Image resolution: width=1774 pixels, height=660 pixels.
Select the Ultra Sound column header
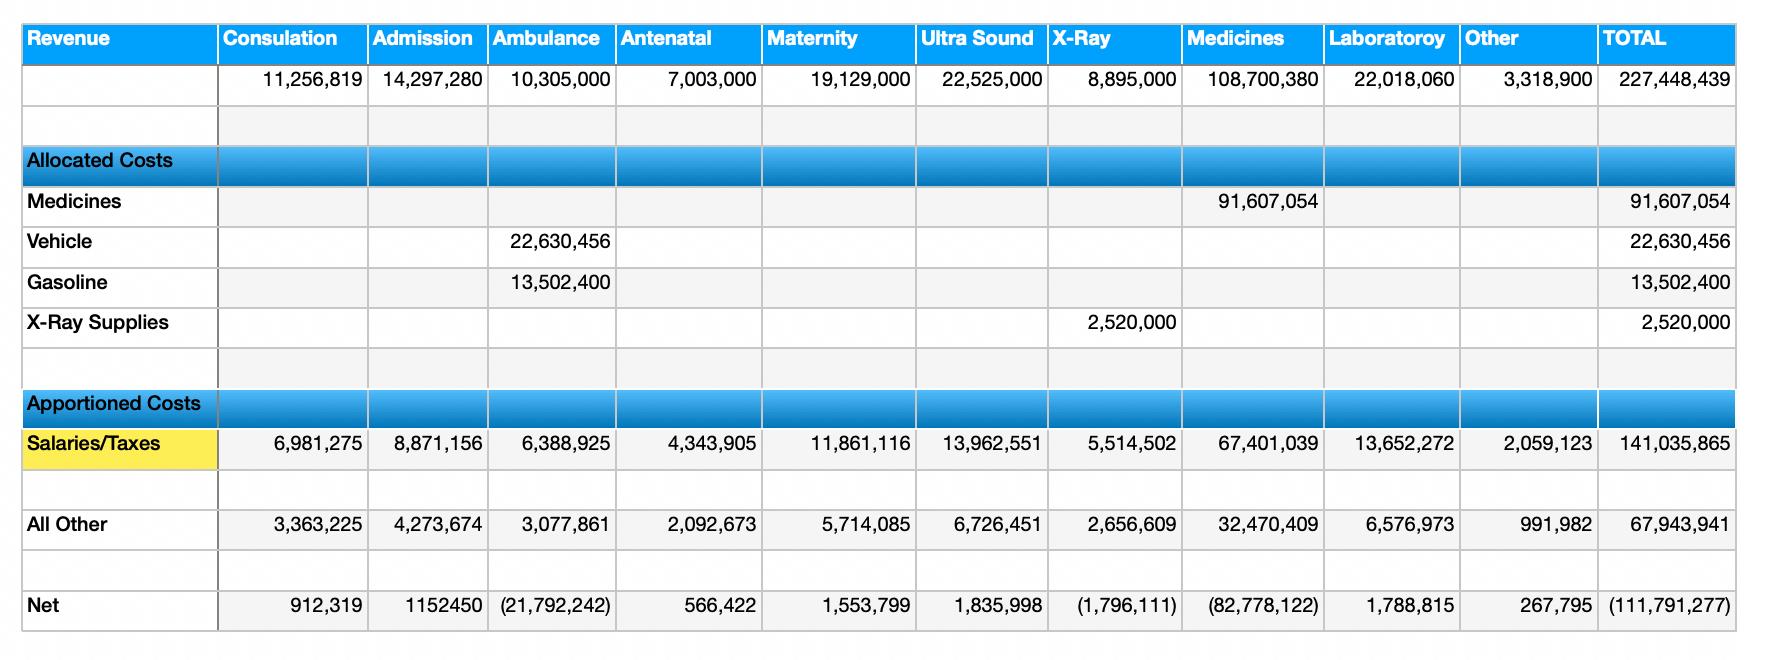(x=982, y=45)
